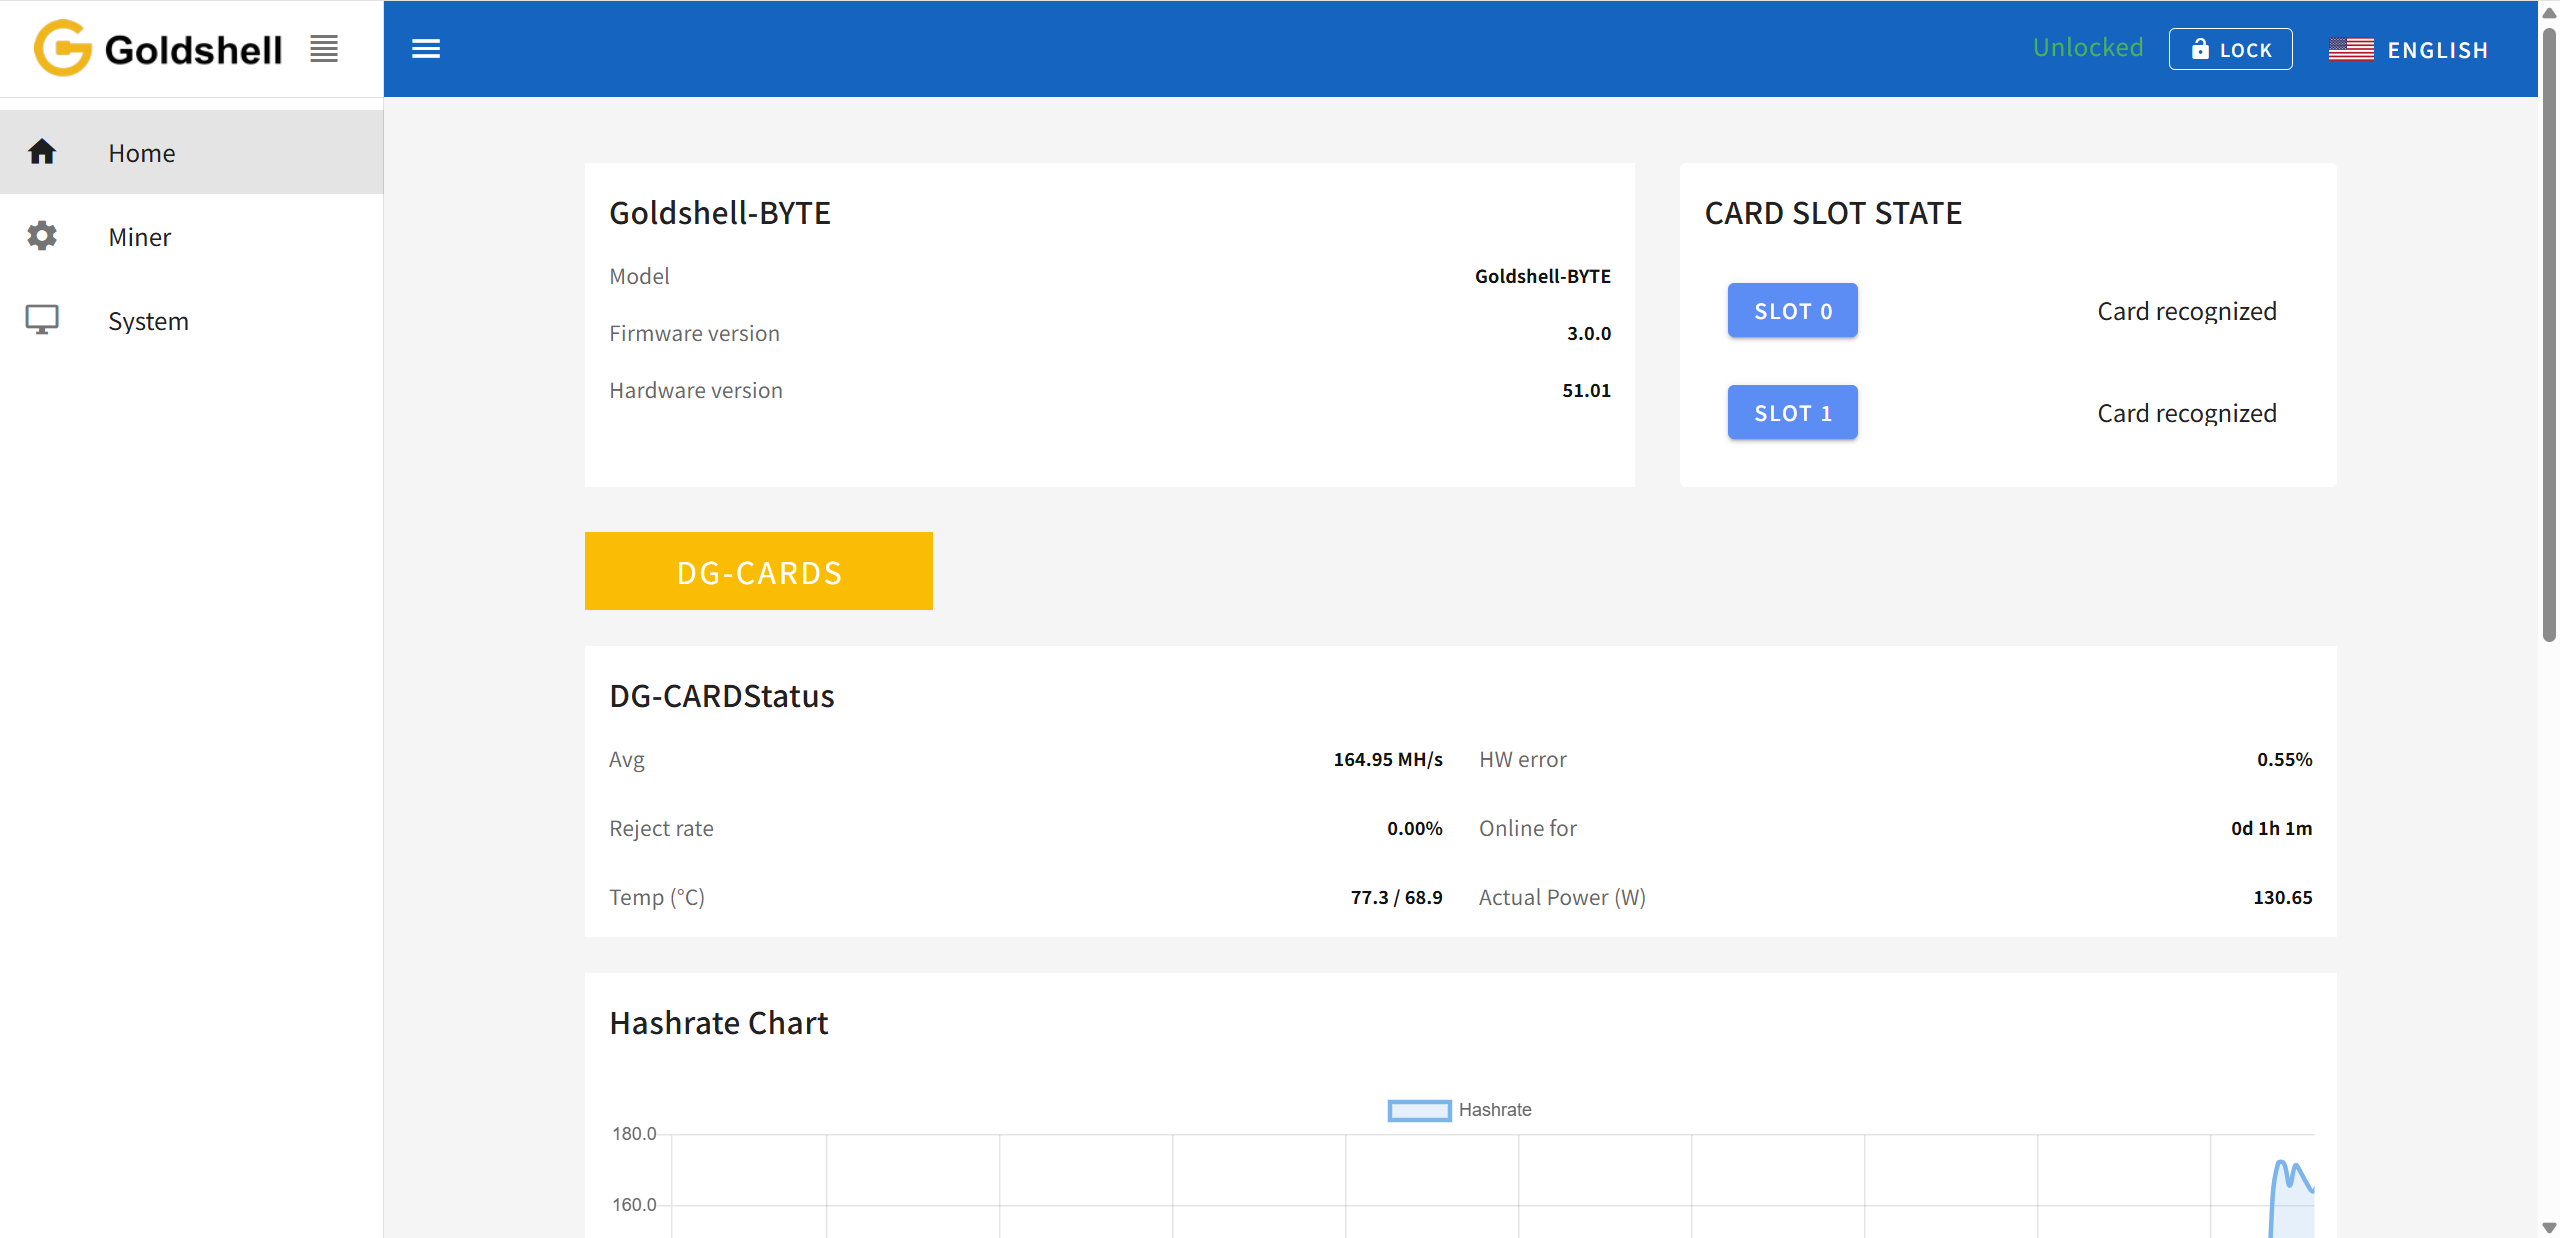
Task: Click the Firmware version label
Action: point(694,333)
